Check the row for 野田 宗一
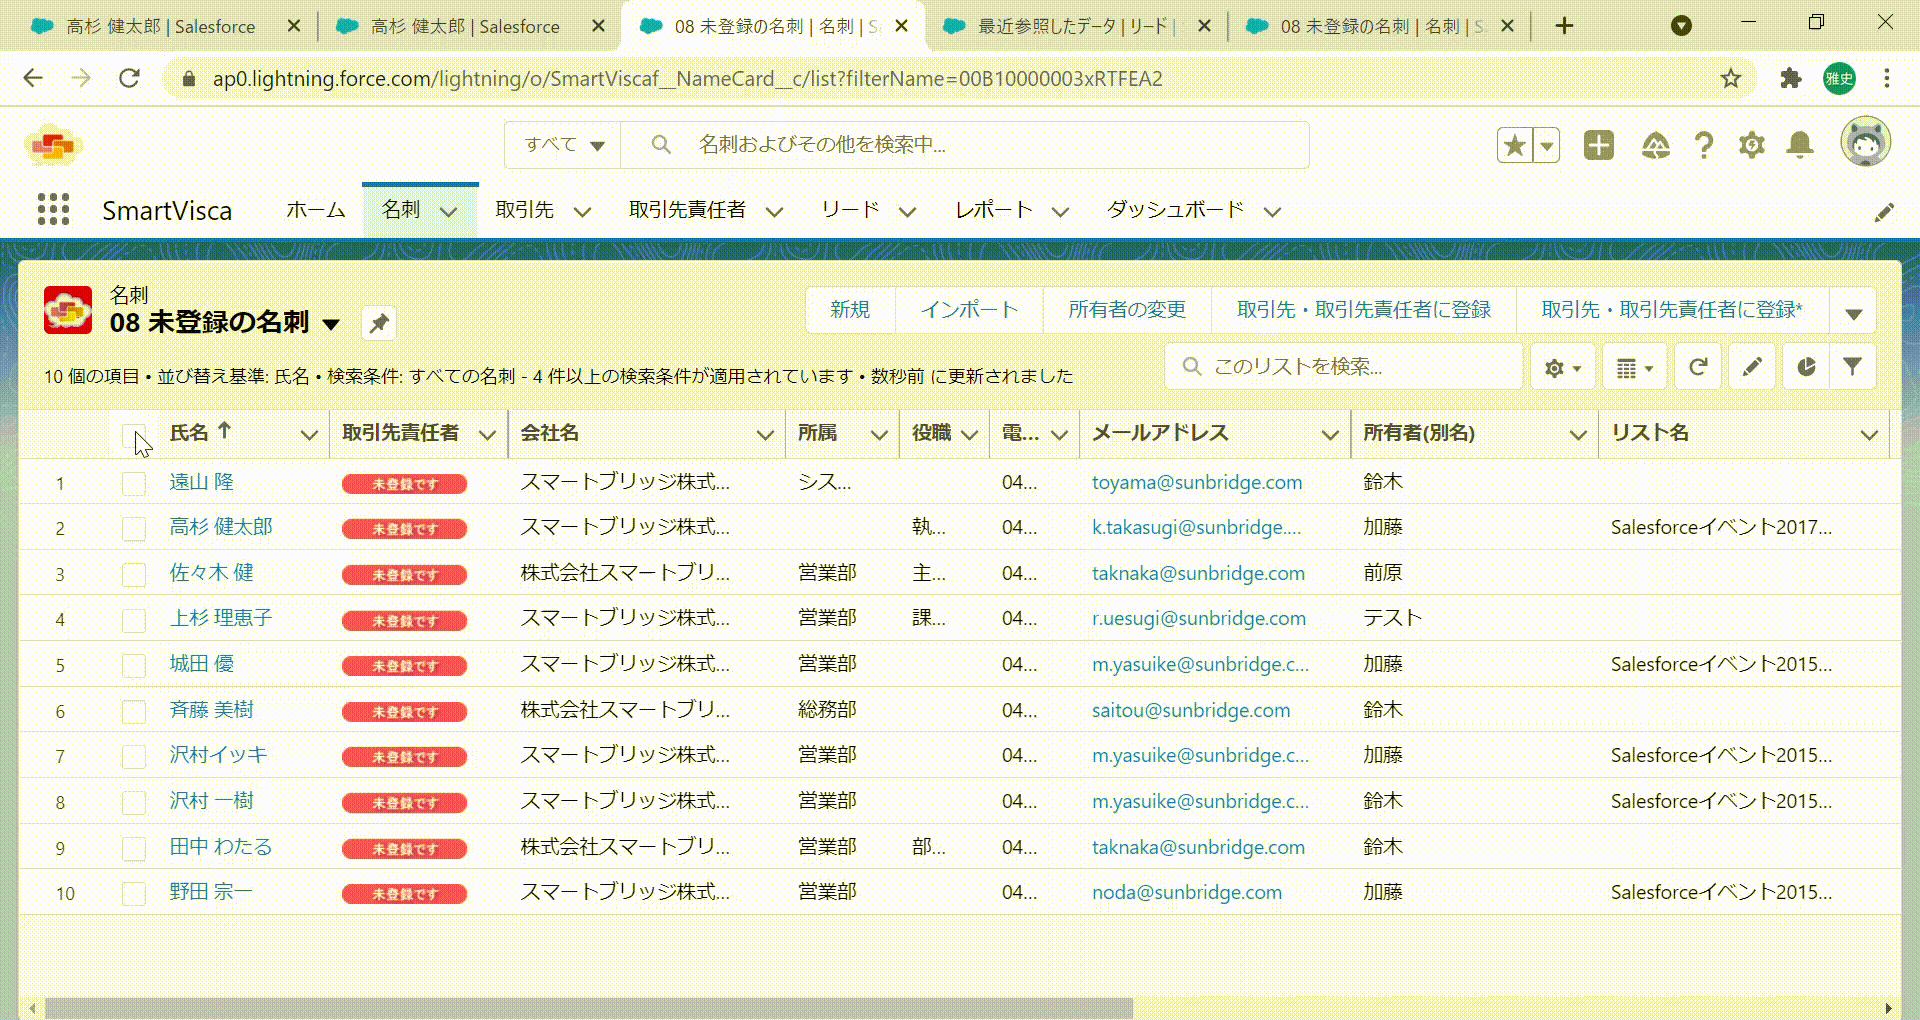 coord(133,894)
